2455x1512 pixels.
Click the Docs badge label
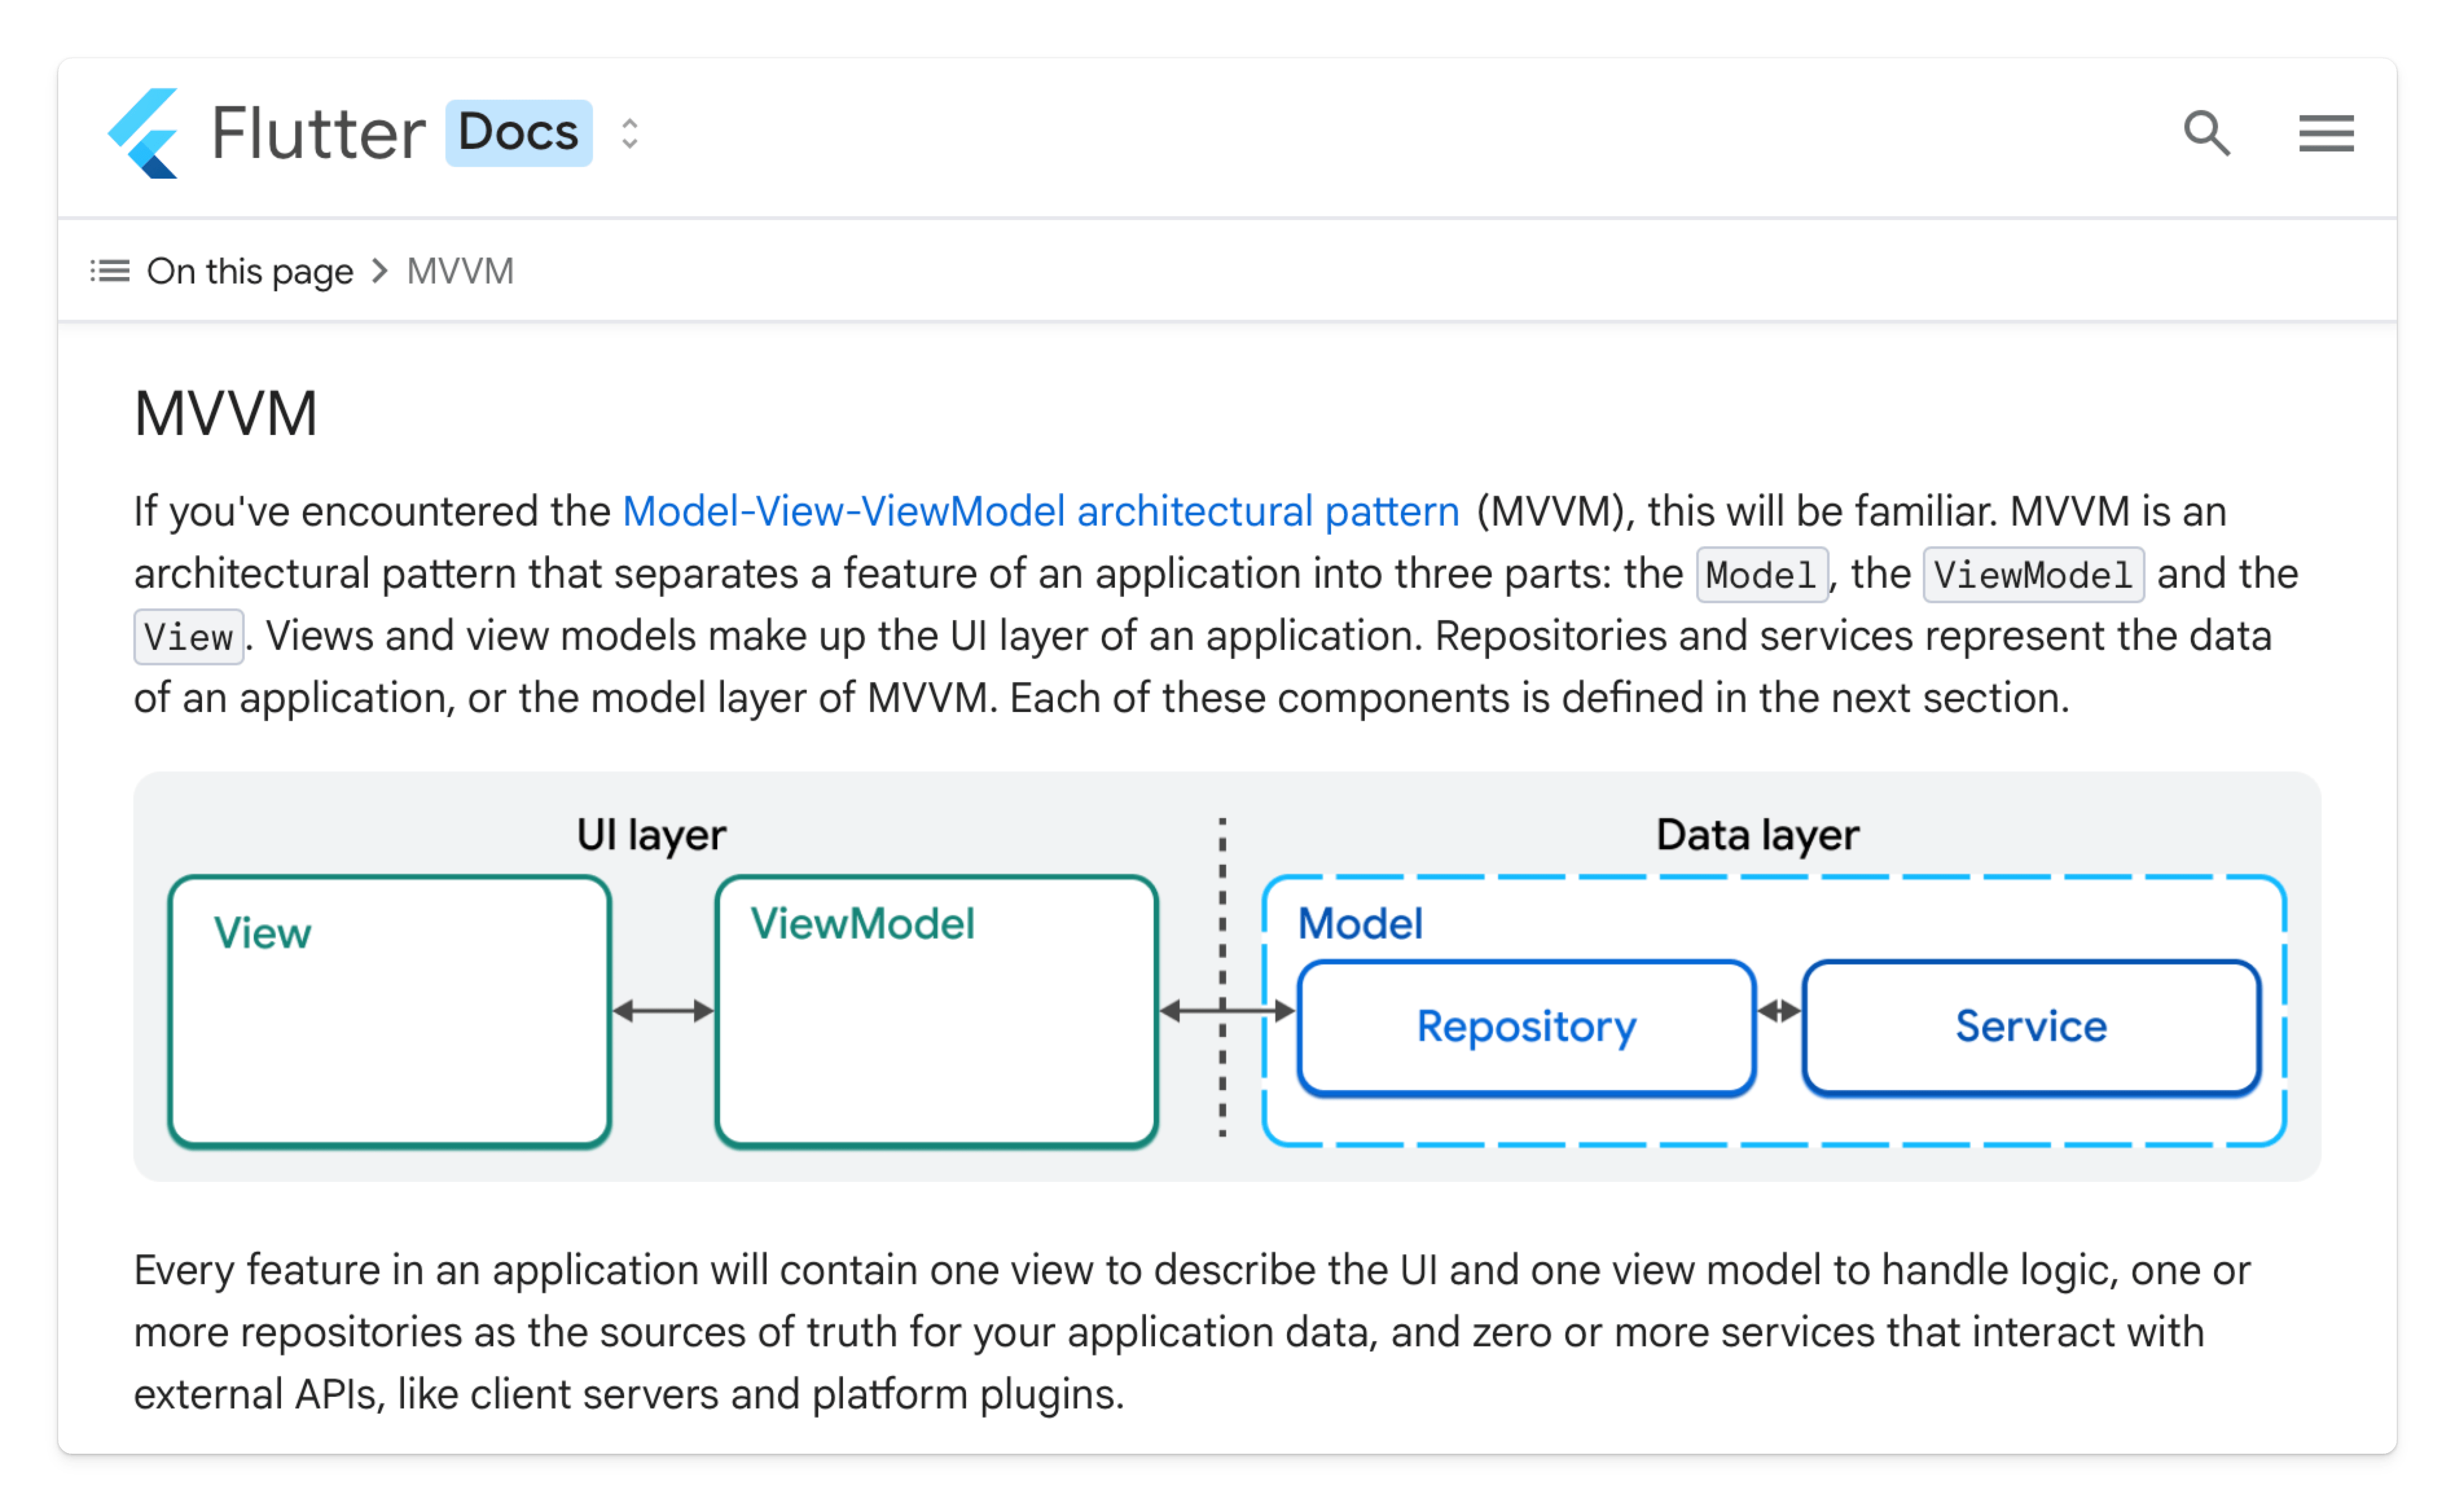coord(518,133)
